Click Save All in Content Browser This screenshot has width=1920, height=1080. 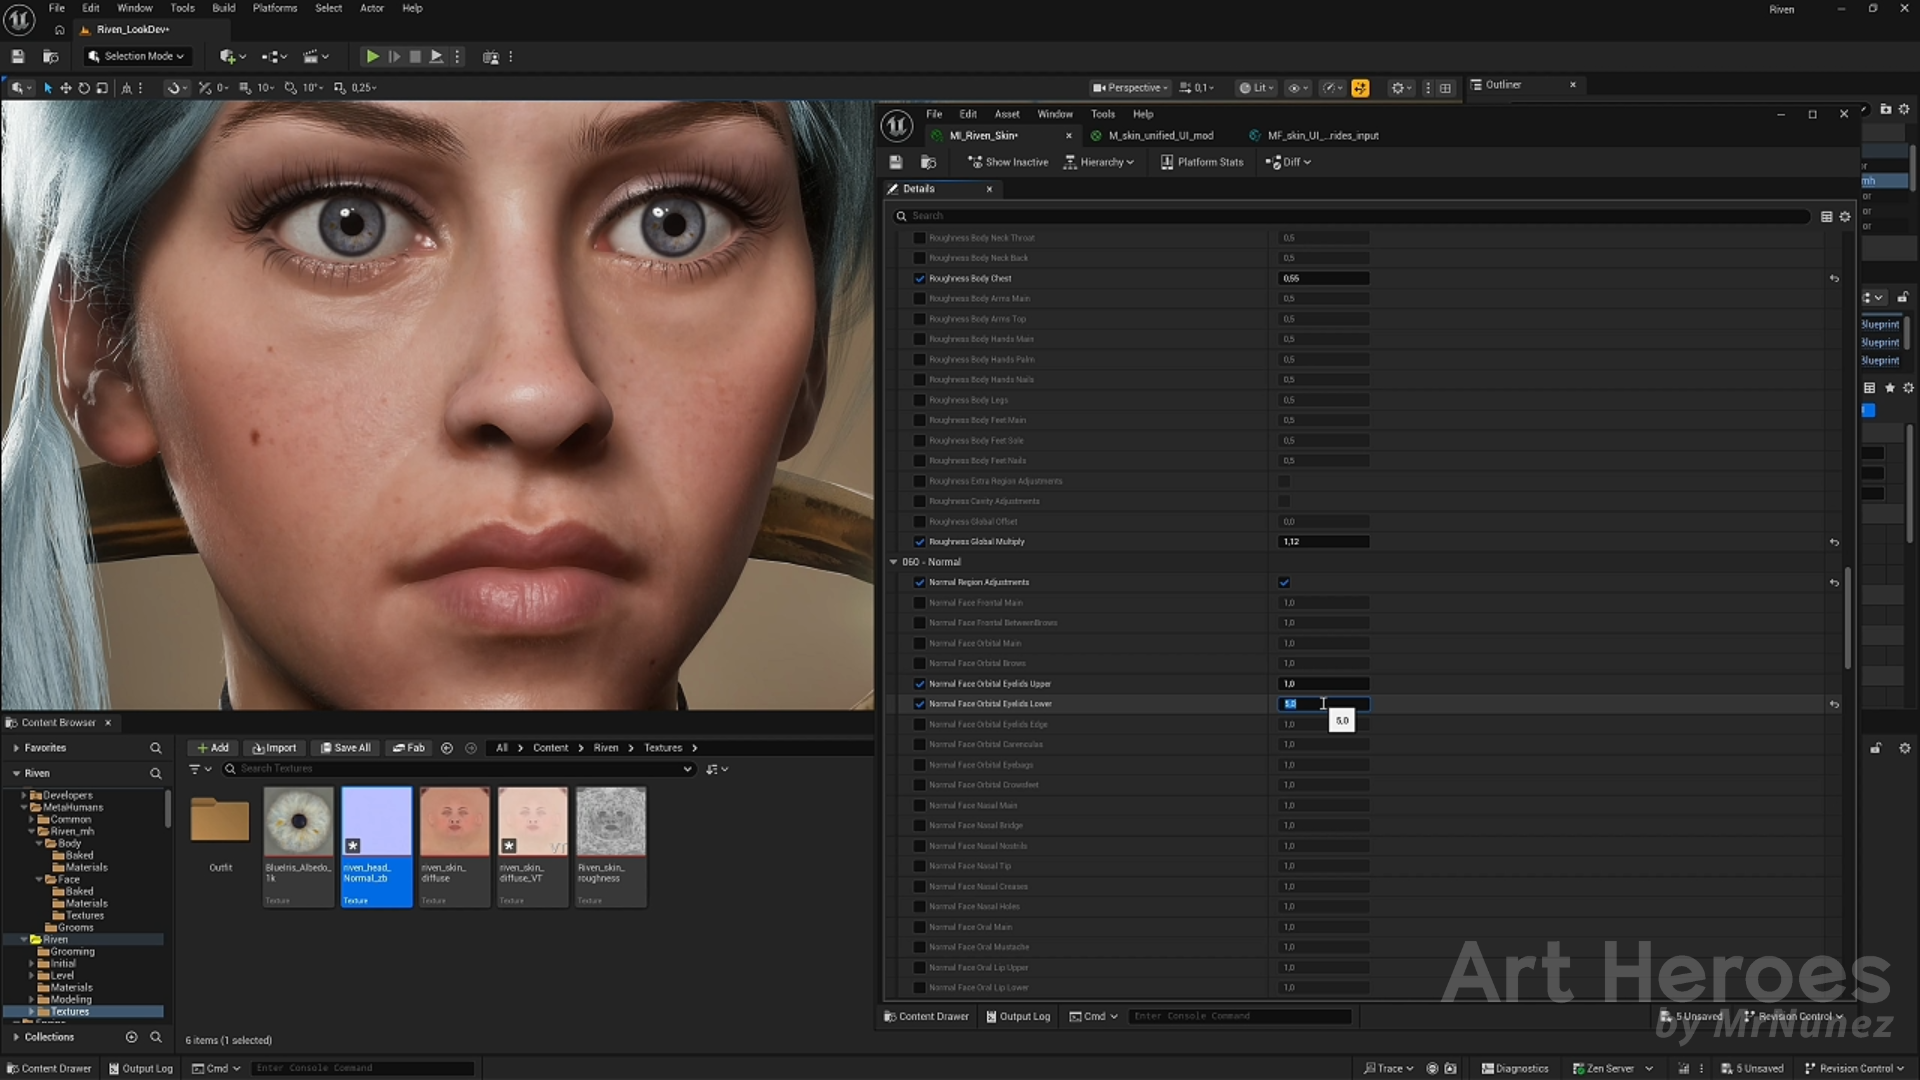coord(345,748)
